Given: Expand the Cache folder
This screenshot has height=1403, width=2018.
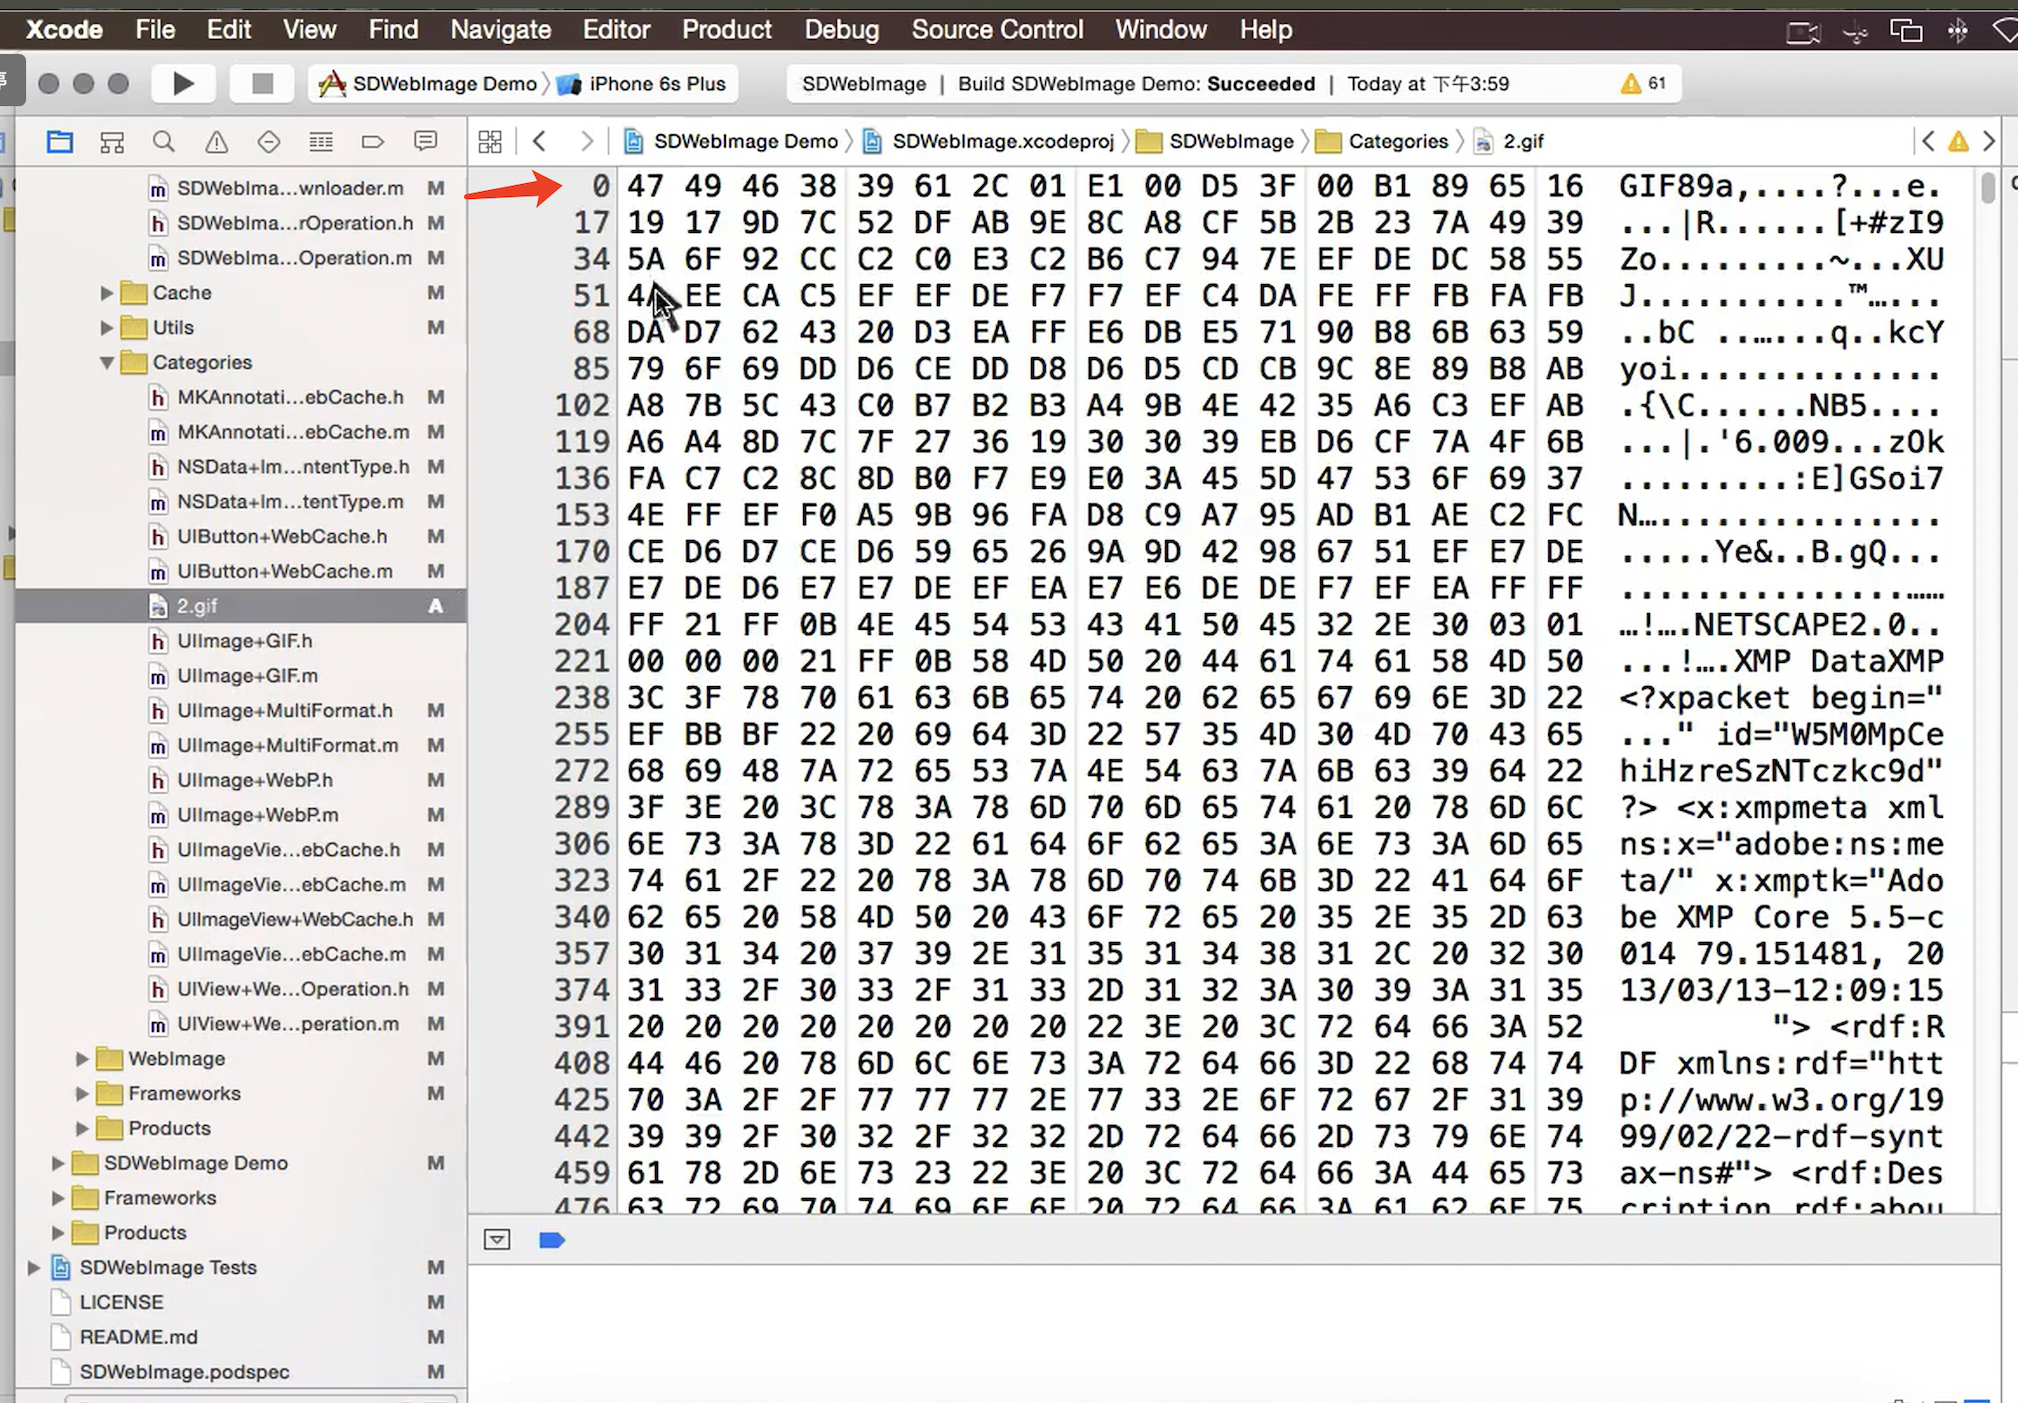Looking at the screenshot, I should click(107, 293).
